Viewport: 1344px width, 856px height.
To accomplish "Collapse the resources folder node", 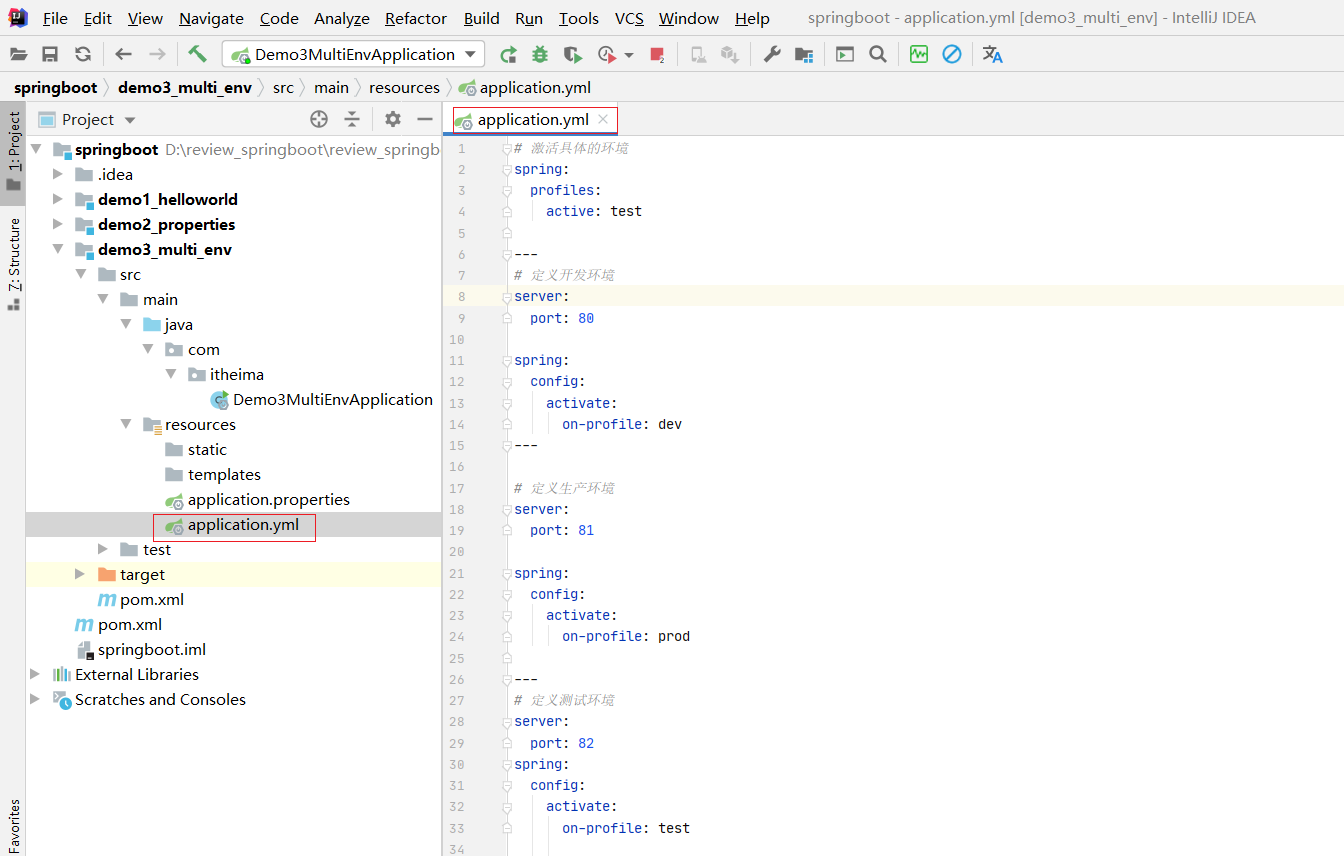I will point(125,424).
